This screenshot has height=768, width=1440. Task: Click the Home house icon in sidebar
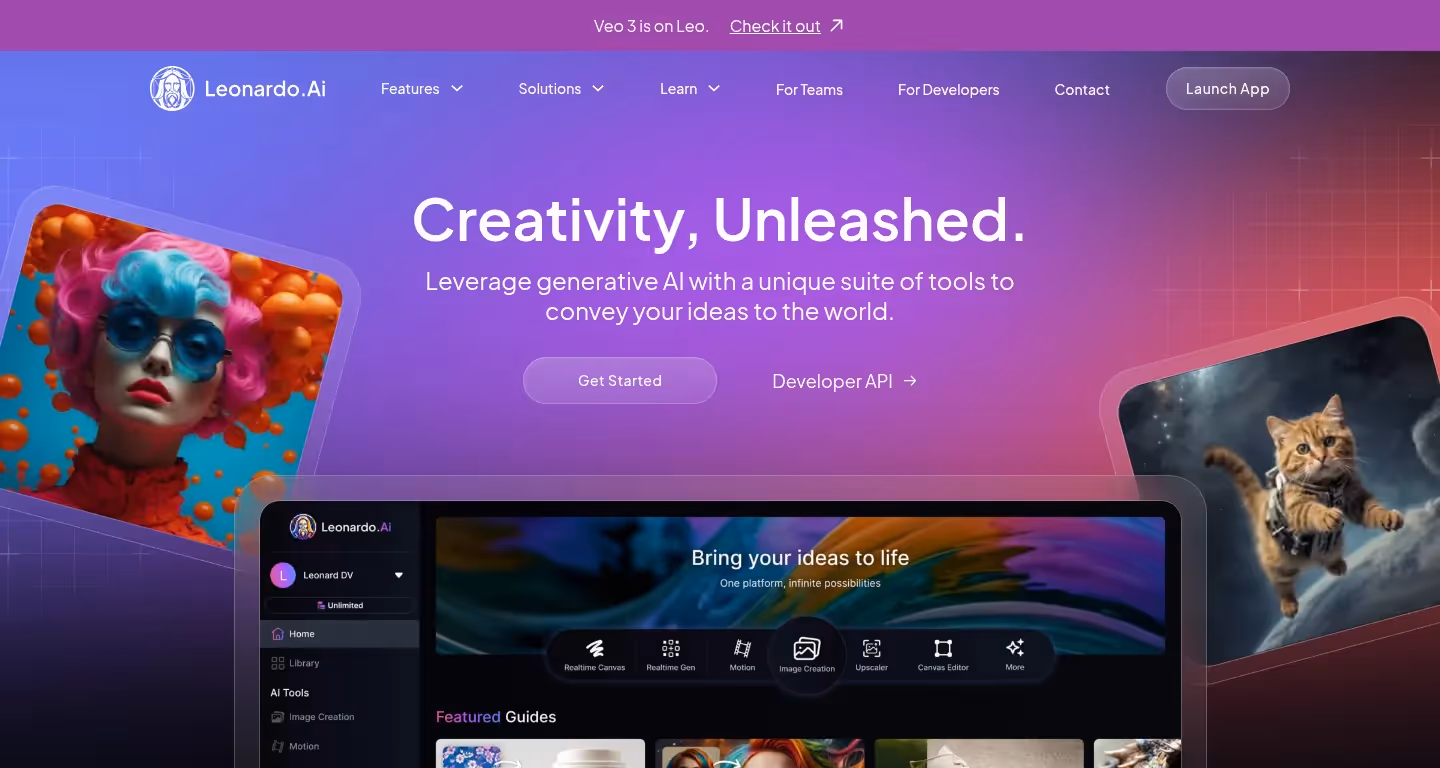tap(277, 634)
